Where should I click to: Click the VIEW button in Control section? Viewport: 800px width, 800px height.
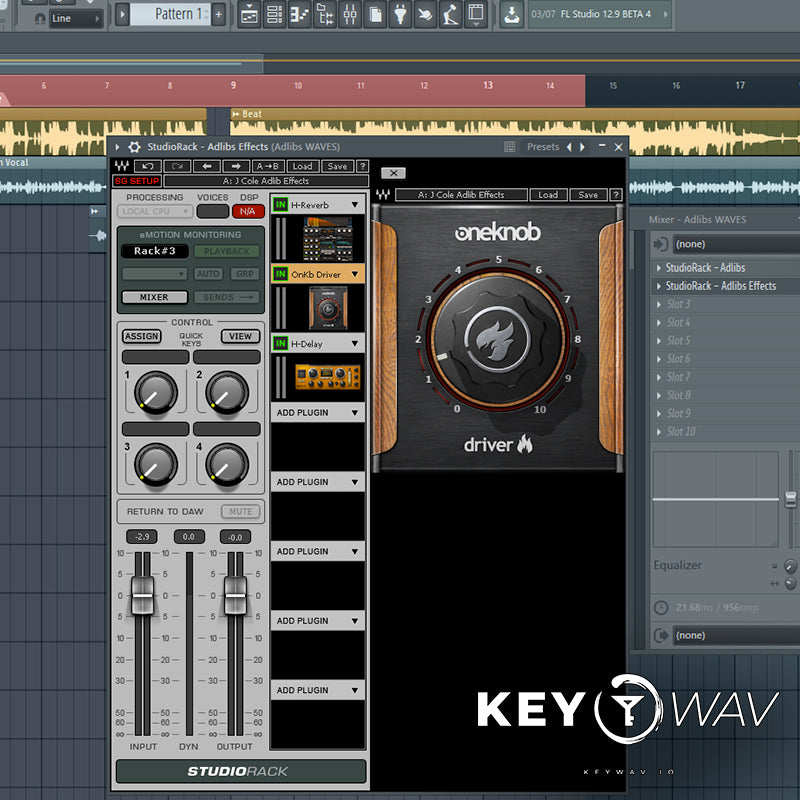pos(240,336)
